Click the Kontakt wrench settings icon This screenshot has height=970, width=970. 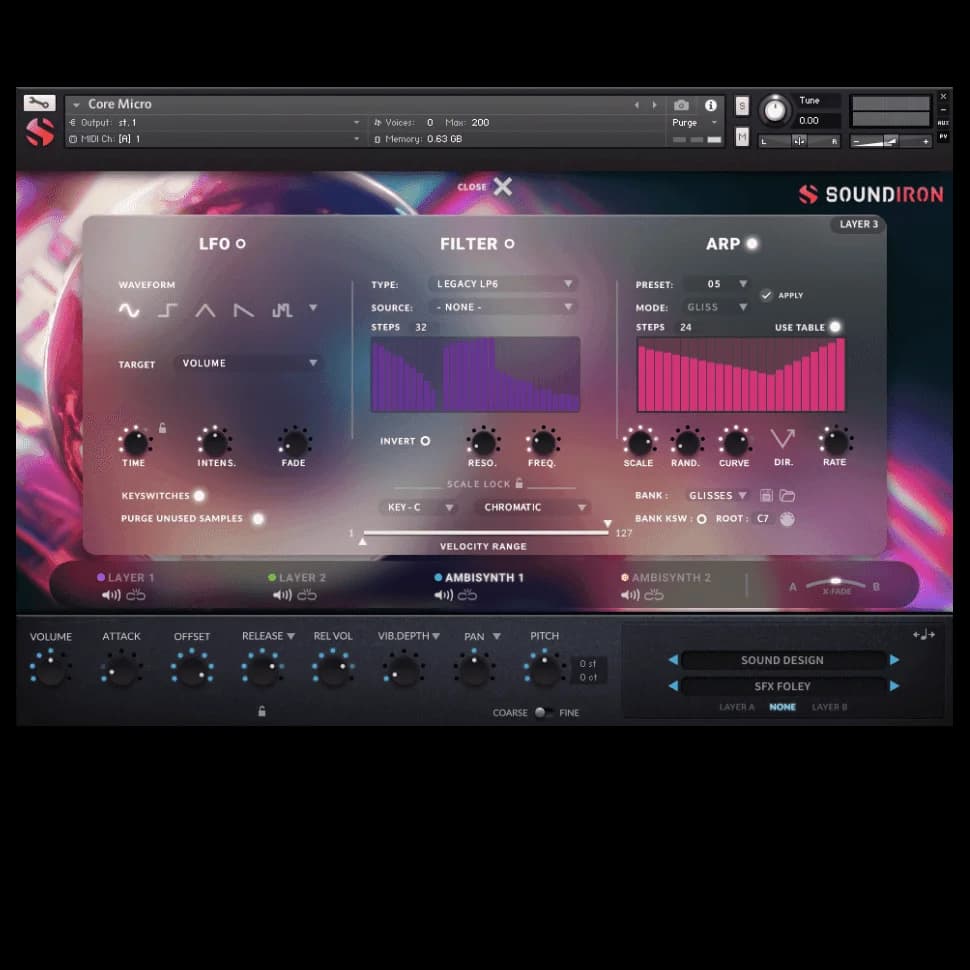[x=39, y=103]
